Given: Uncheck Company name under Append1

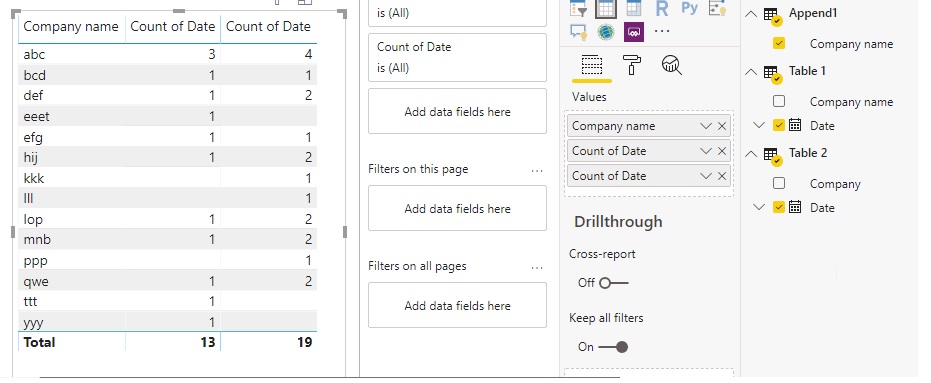Looking at the screenshot, I should (779, 43).
